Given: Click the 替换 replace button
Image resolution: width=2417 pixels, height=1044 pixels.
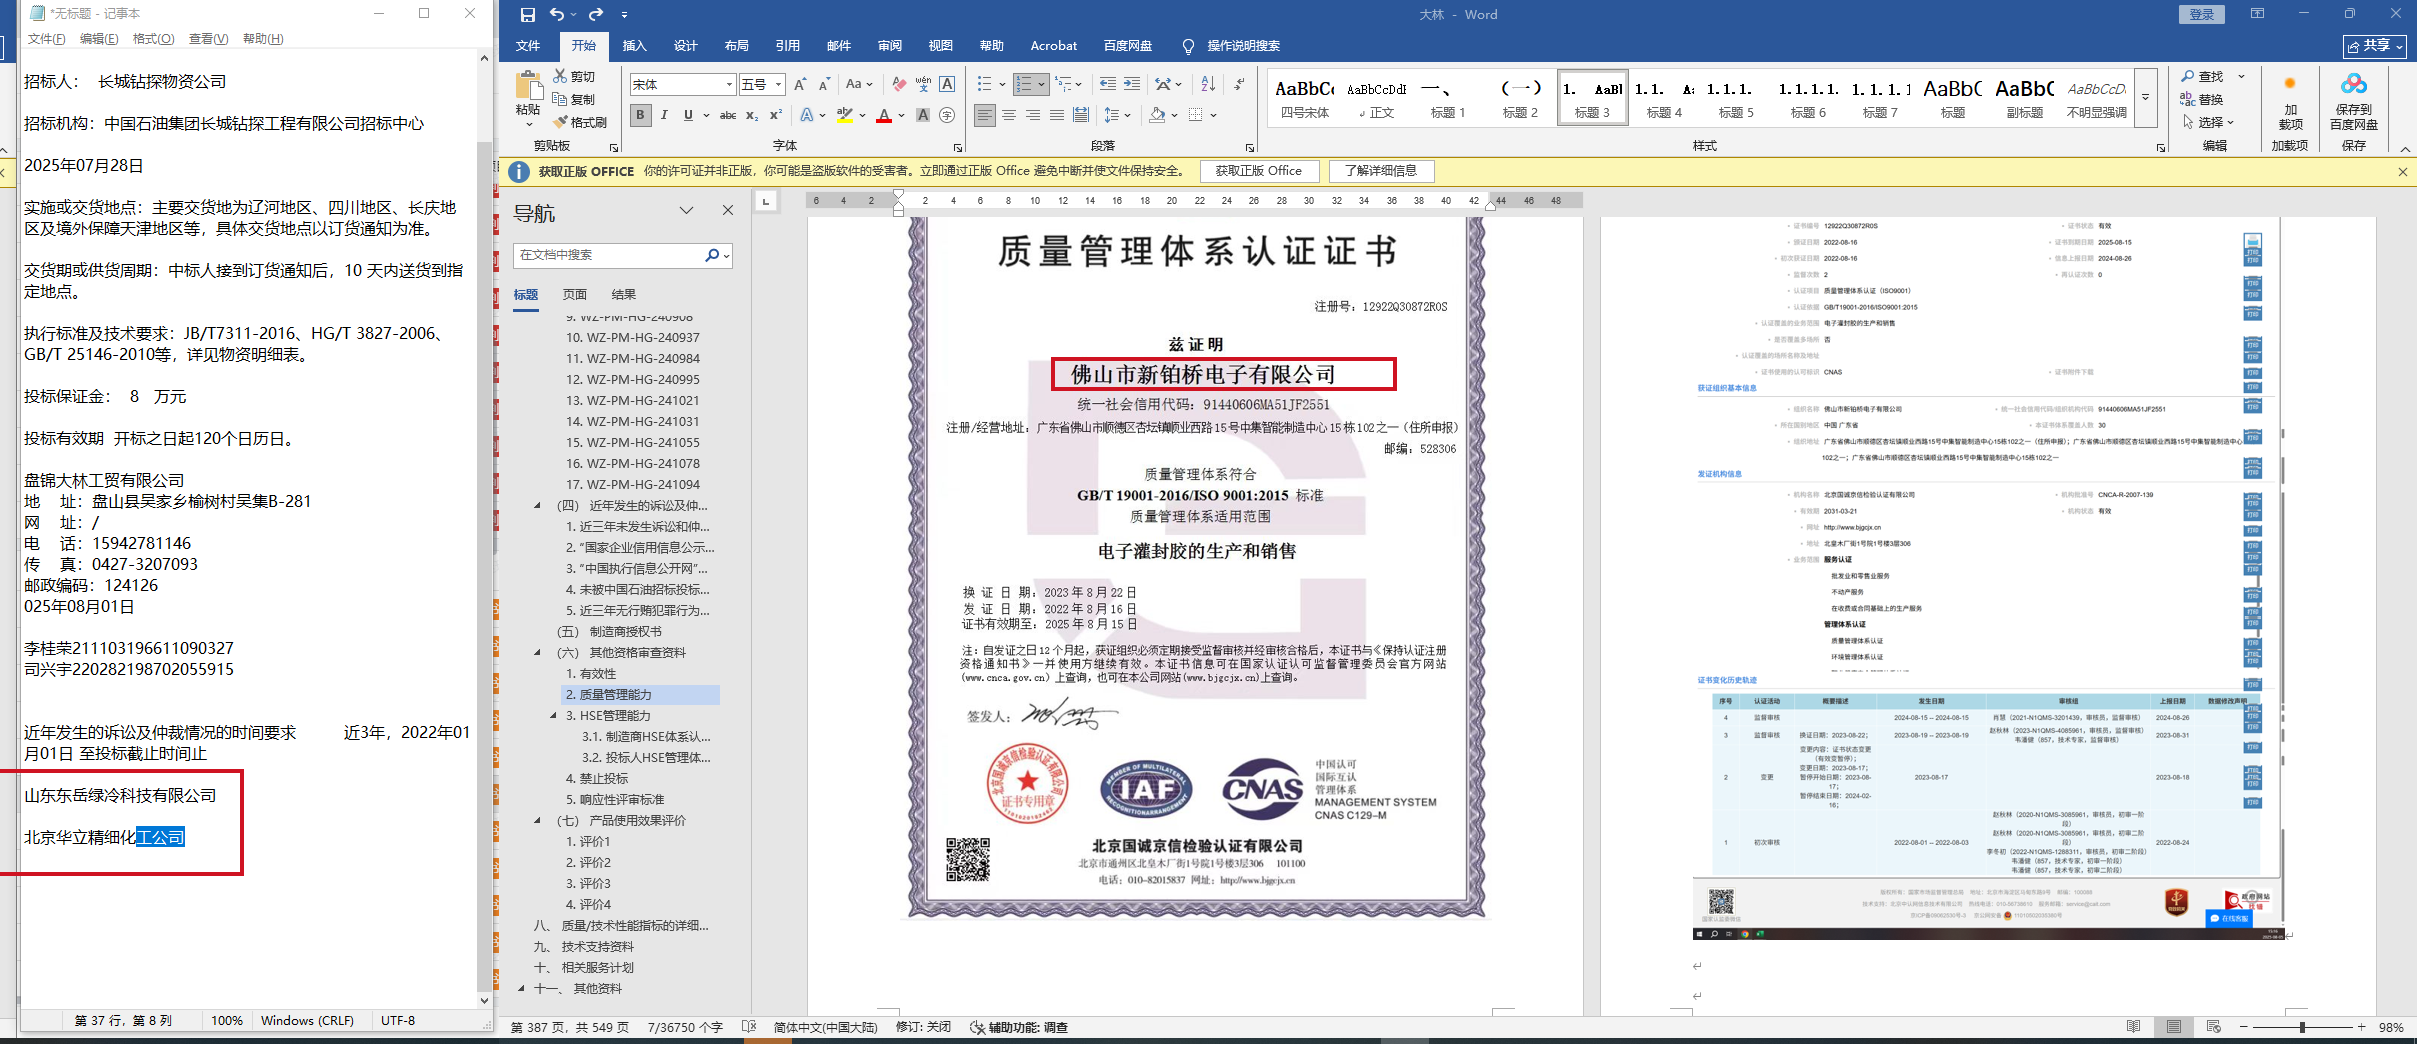Looking at the screenshot, I should point(2202,99).
